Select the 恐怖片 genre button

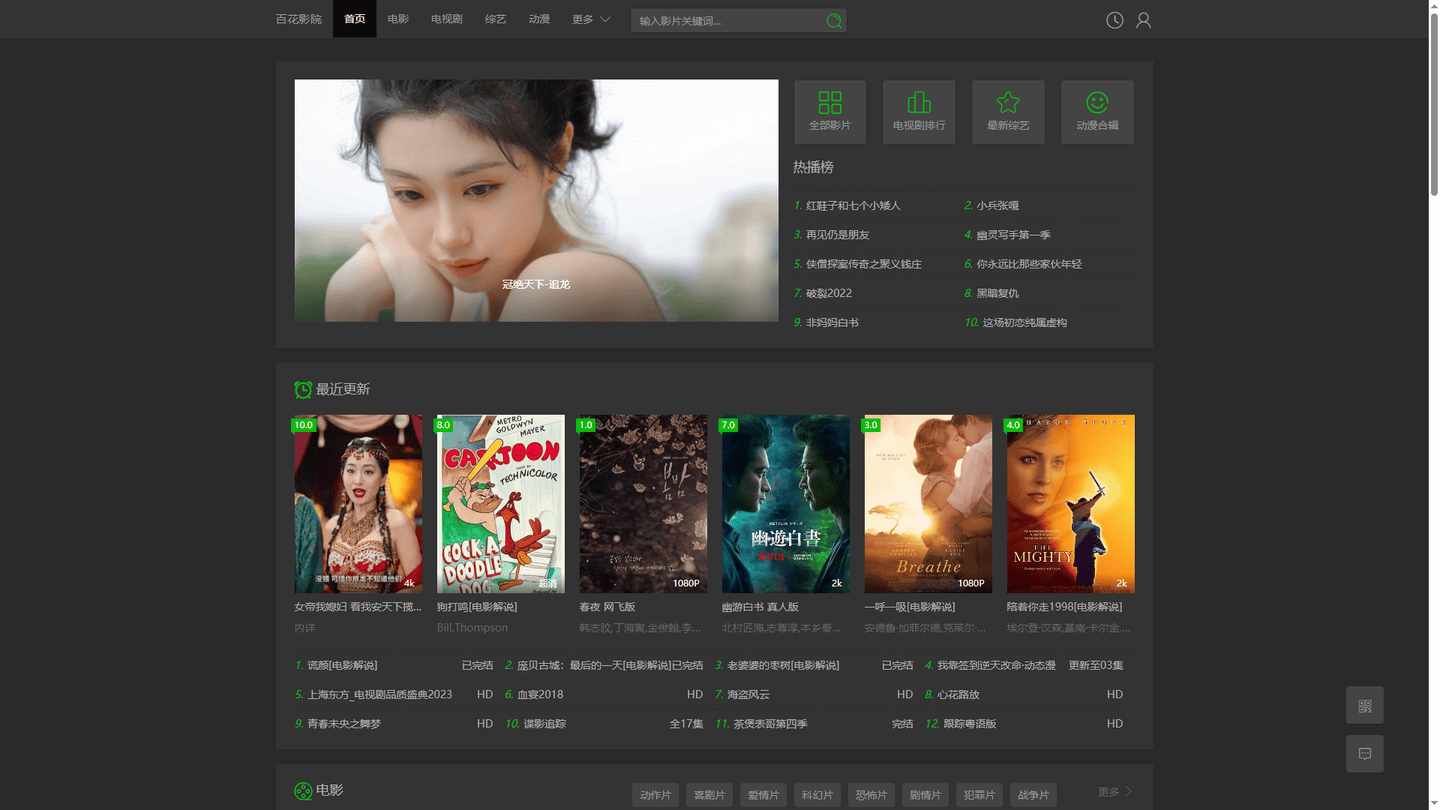(x=871, y=795)
